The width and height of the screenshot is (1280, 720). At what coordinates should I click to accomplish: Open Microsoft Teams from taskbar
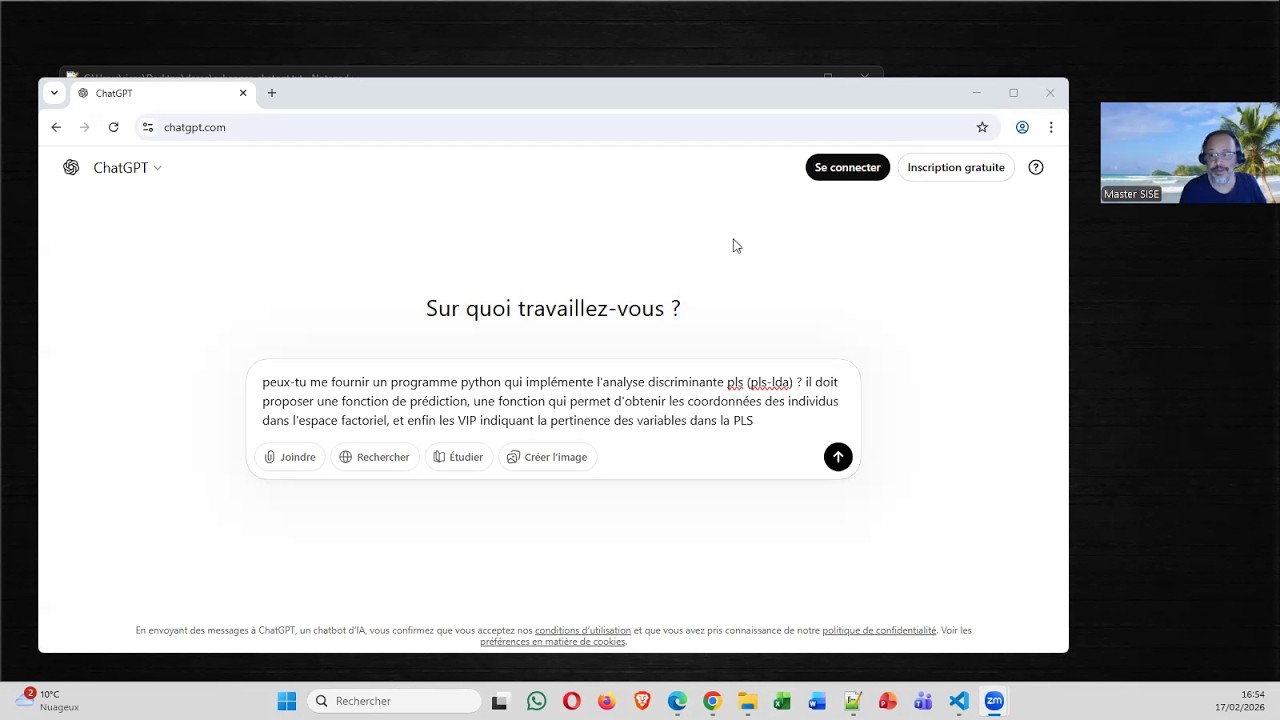[923, 701]
